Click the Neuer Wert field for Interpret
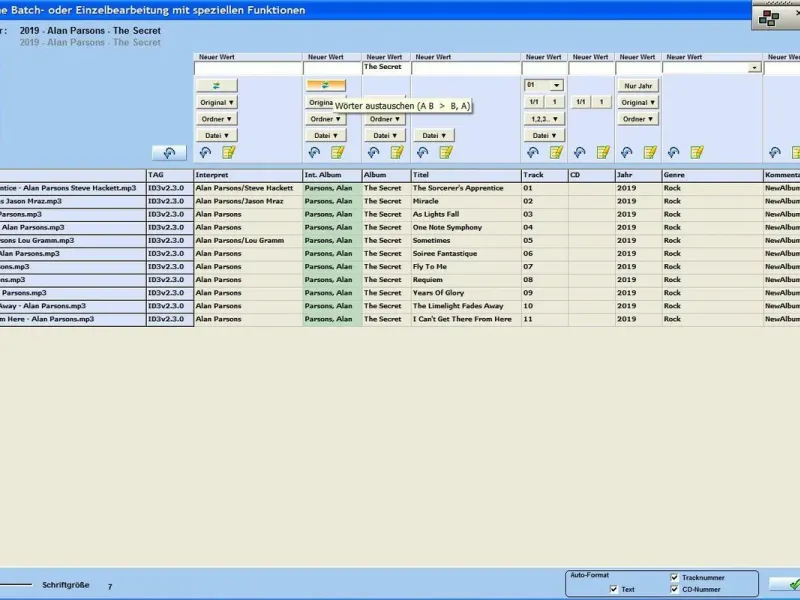Viewport: 800px width, 600px height. [248, 68]
